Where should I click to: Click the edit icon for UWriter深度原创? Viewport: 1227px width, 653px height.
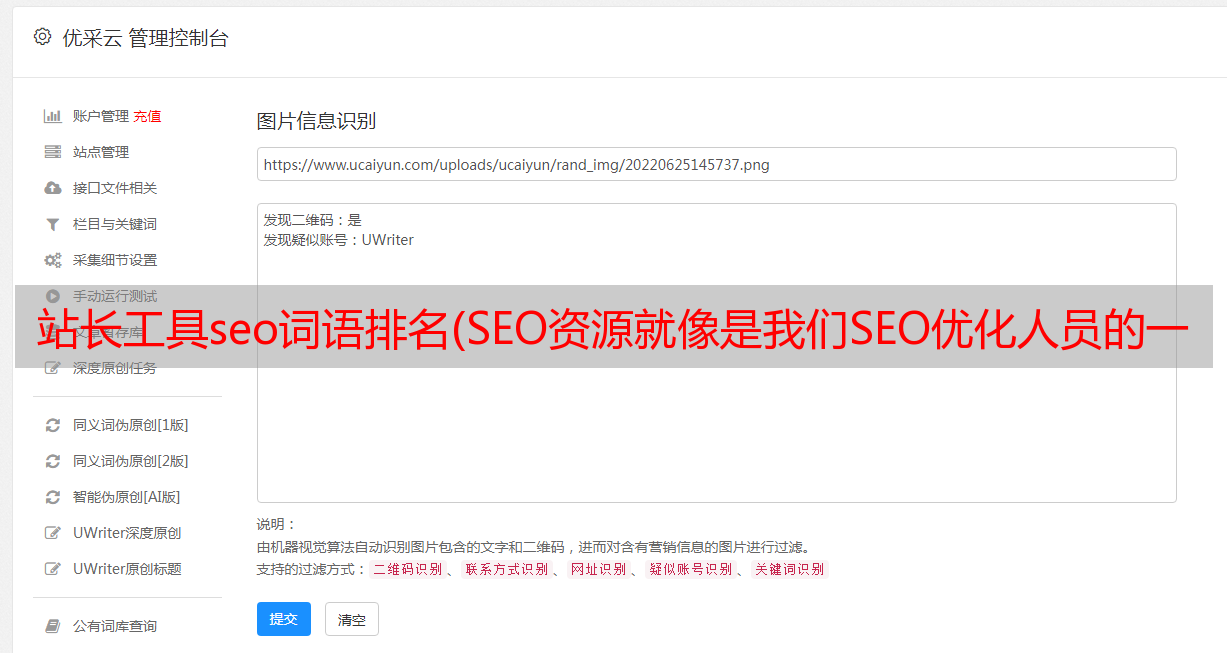point(53,533)
